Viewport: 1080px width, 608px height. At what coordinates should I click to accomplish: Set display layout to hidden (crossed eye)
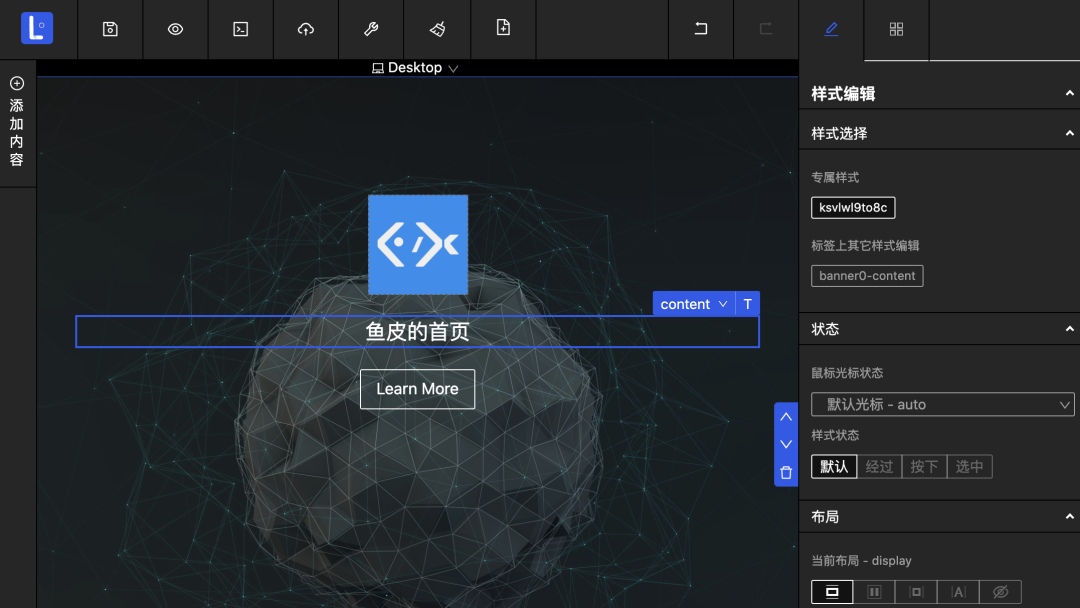pos(1000,592)
